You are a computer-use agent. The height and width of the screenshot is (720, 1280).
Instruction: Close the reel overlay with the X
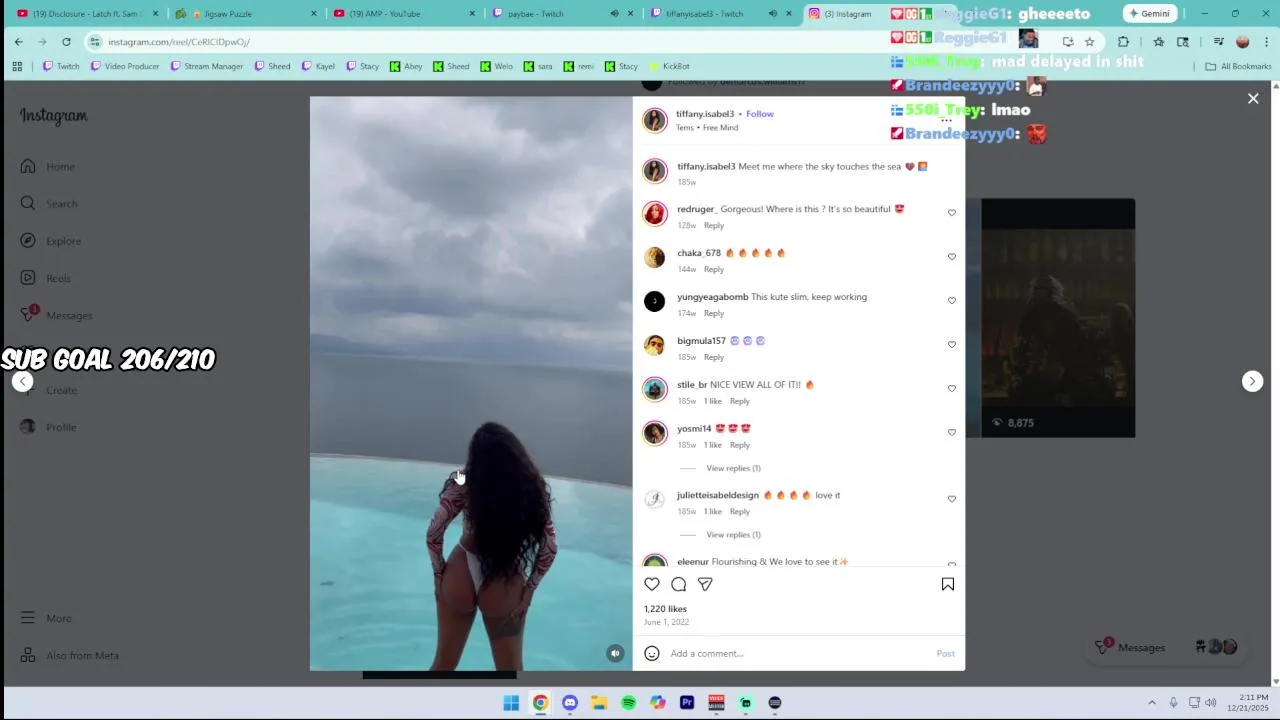1253,98
